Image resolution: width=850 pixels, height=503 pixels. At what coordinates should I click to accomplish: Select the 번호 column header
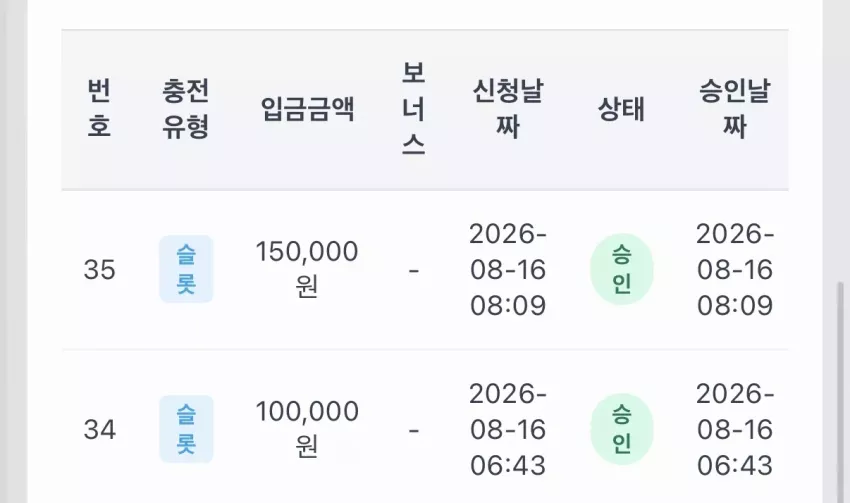(x=99, y=108)
